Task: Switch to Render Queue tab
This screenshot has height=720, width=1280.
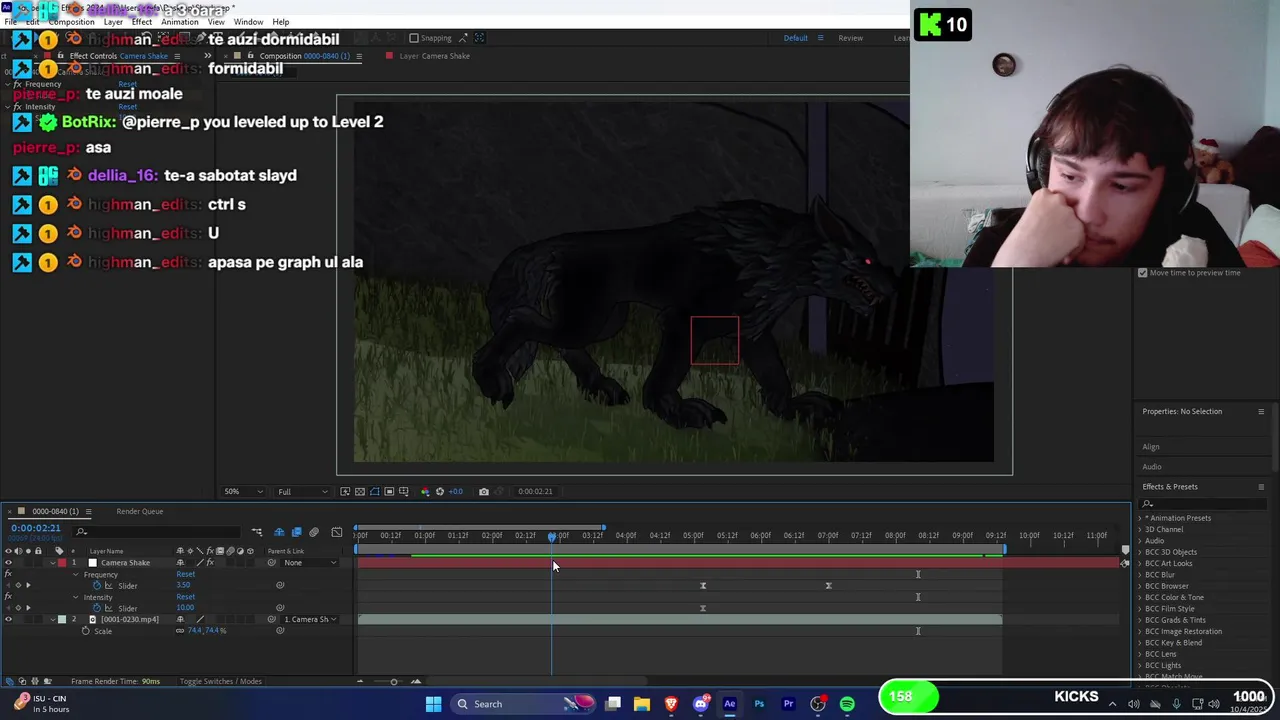Action: coord(139,512)
